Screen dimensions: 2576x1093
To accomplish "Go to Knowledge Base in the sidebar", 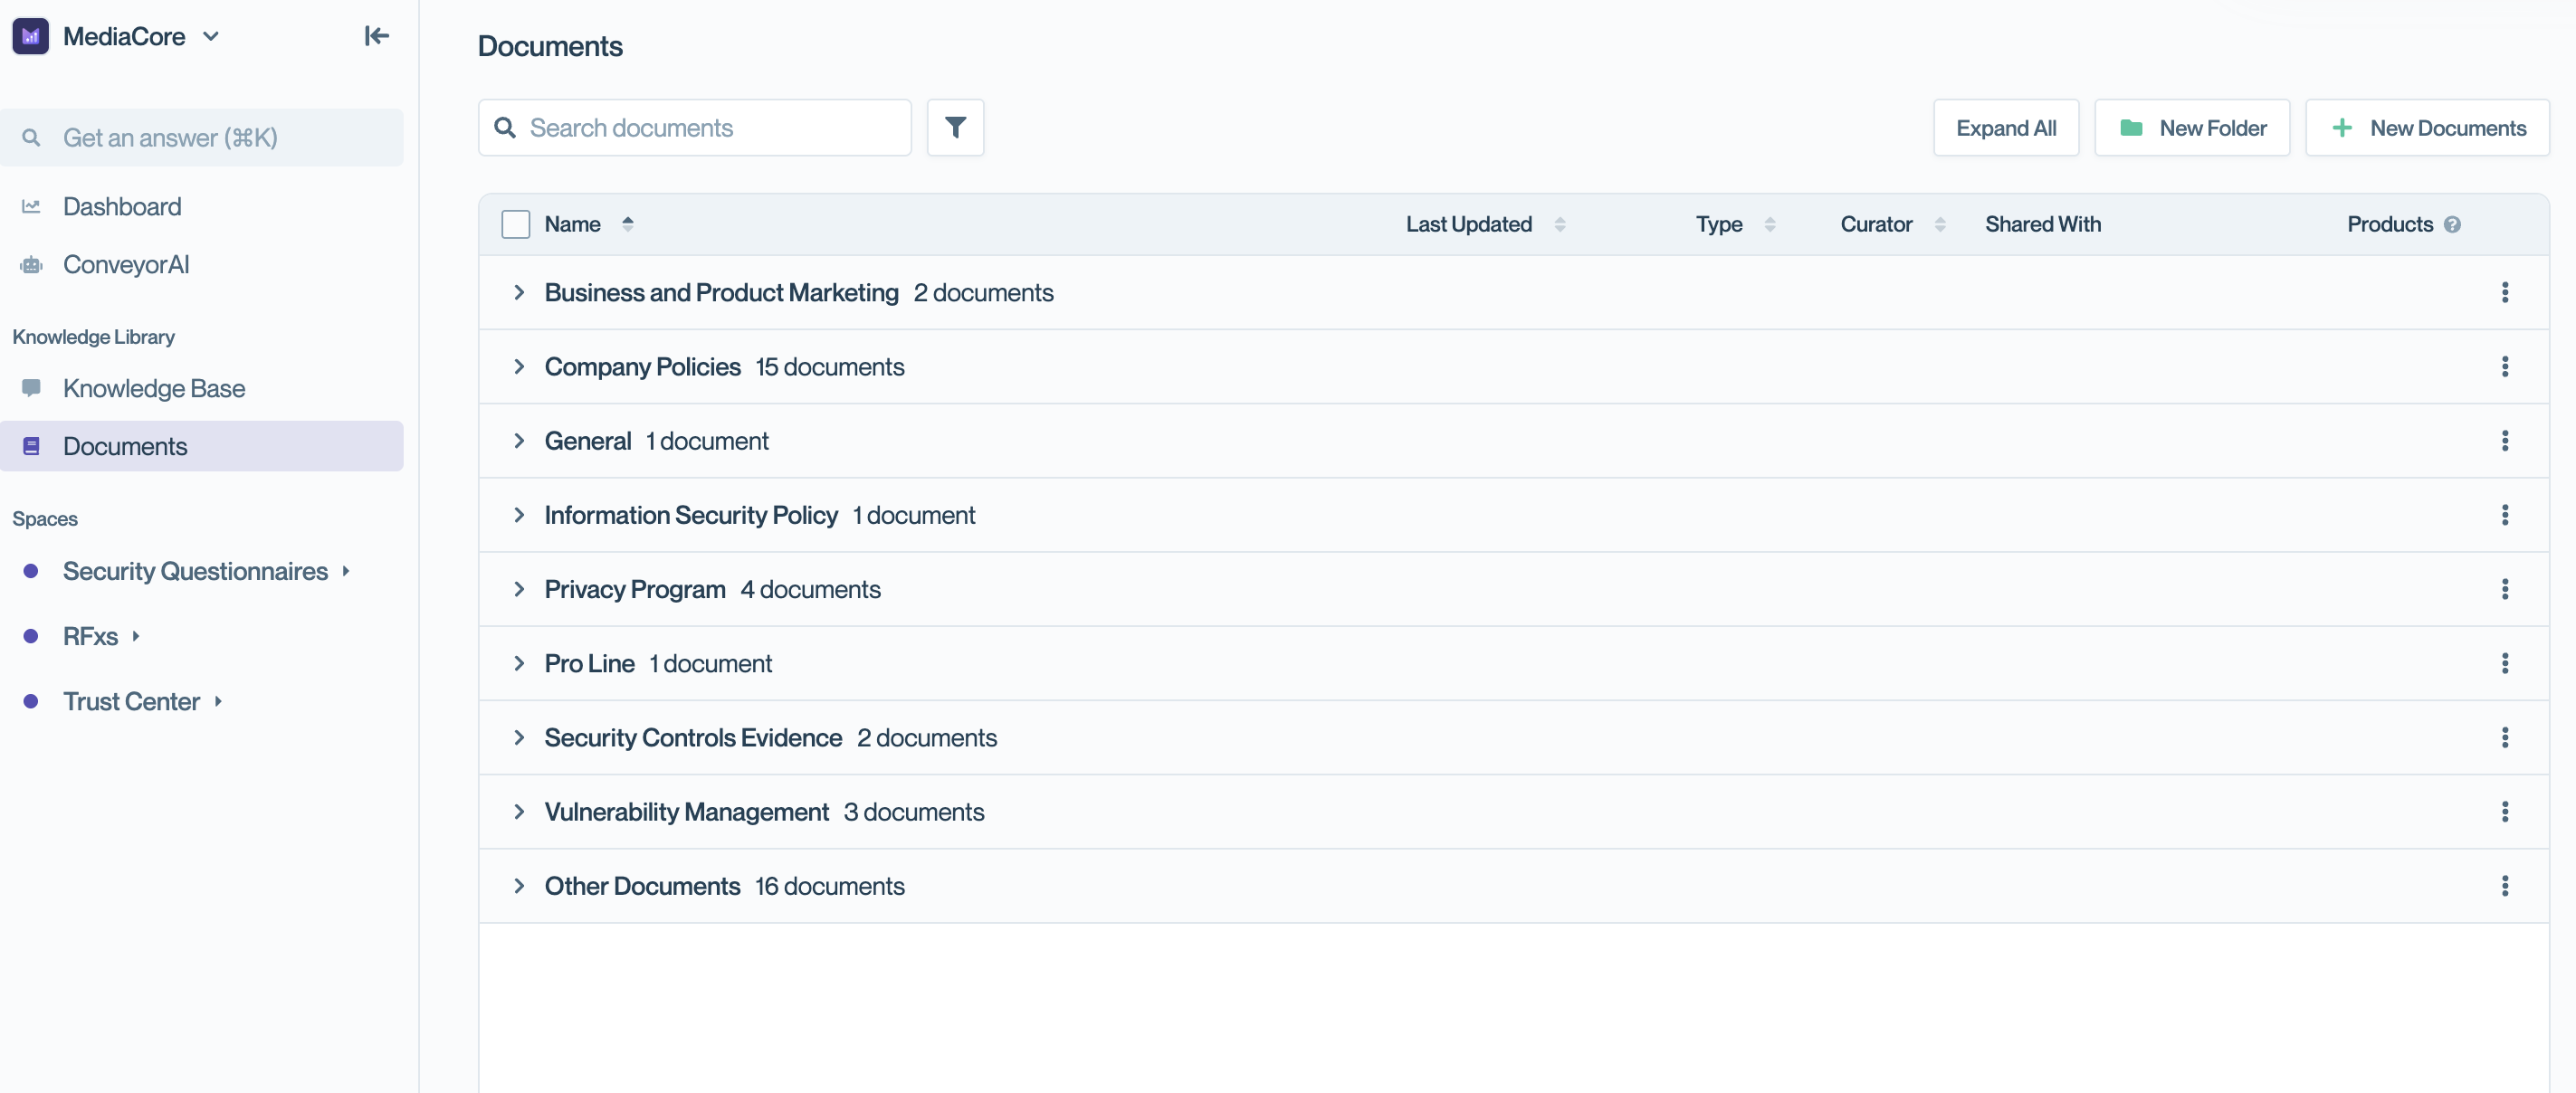I will [x=153, y=388].
